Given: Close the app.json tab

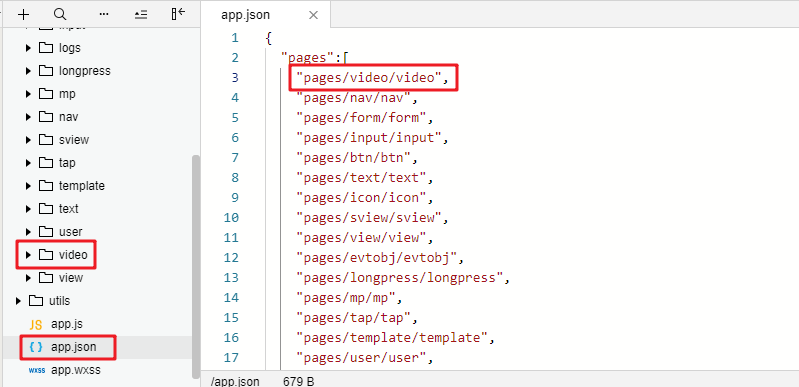Looking at the screenshot, I should coord(313,15).
